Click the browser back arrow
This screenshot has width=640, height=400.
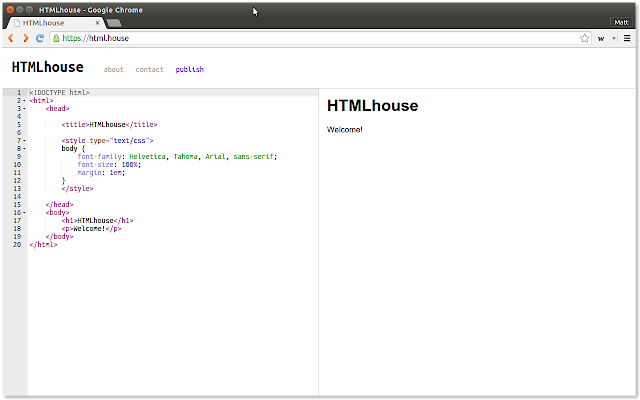11,38
